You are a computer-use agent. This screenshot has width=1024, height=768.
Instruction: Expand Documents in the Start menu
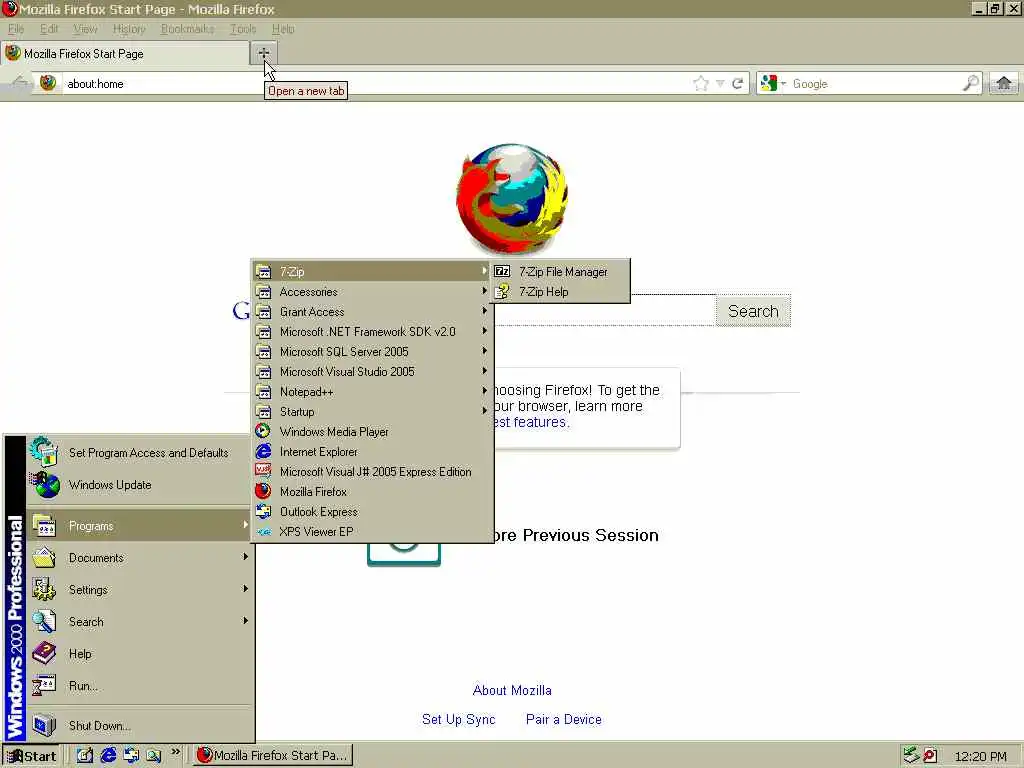click(138, 558)
